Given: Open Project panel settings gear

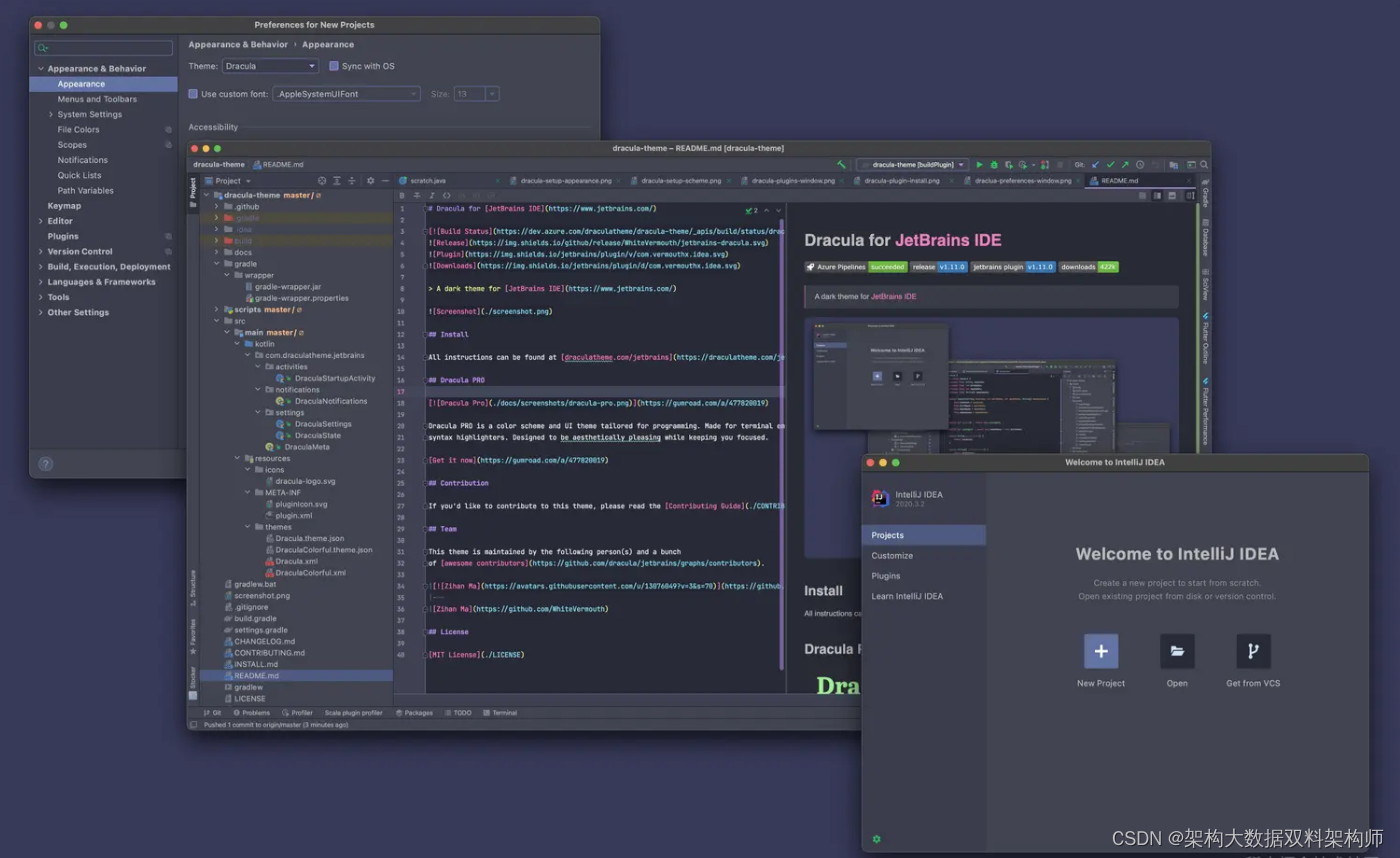Looking at the screenshot, I should pyautogui.click(x=370, y=181).
